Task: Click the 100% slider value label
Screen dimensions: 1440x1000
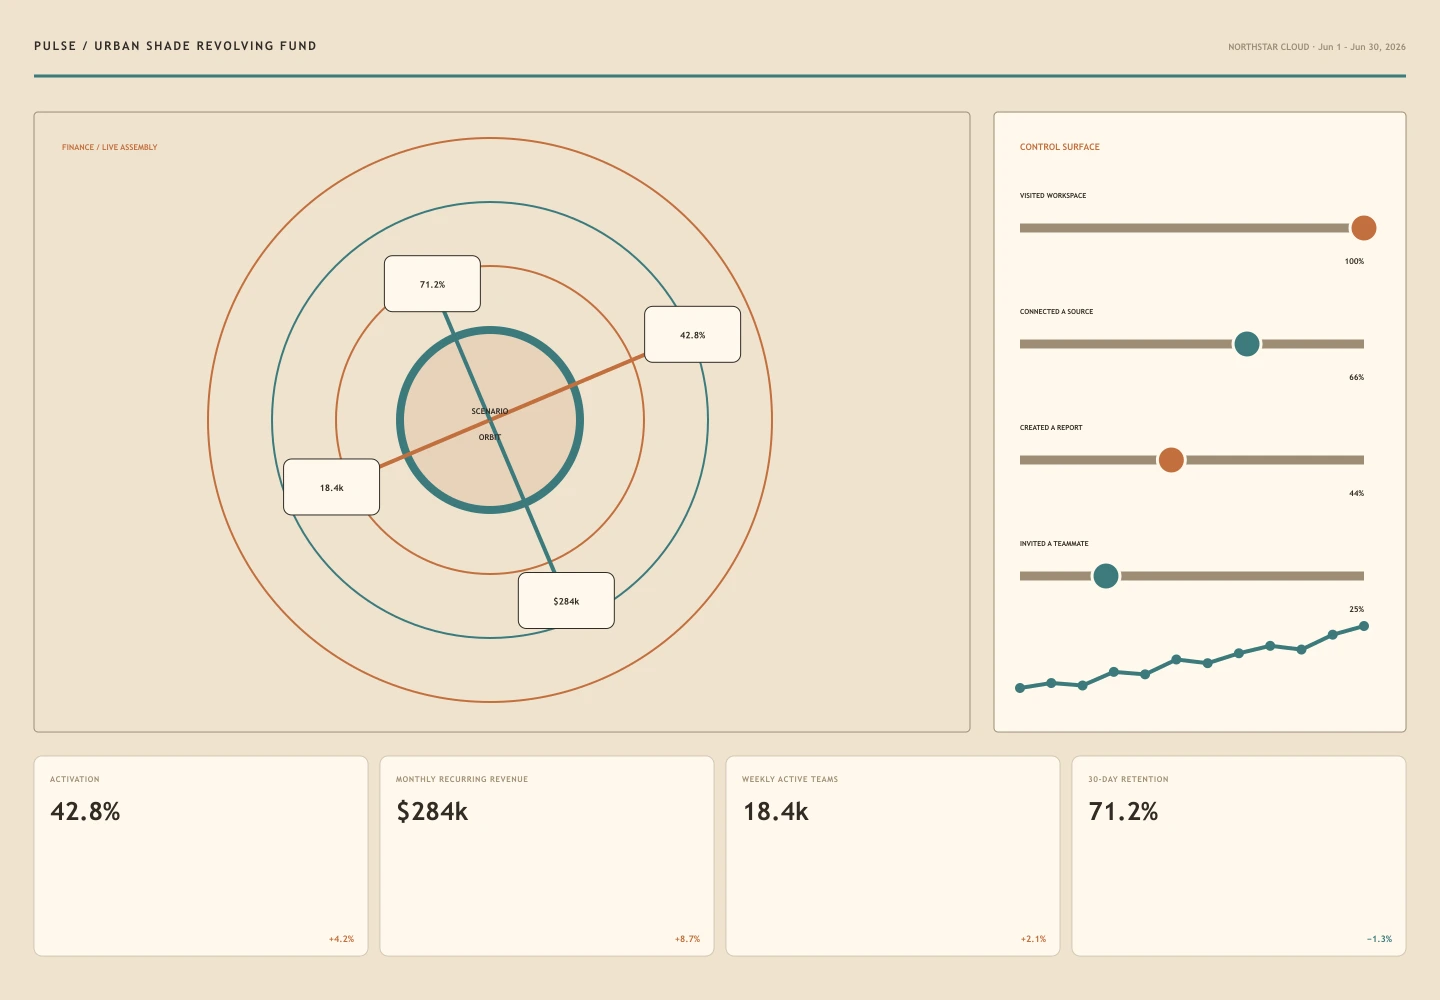Action: tap(1354, 261)
